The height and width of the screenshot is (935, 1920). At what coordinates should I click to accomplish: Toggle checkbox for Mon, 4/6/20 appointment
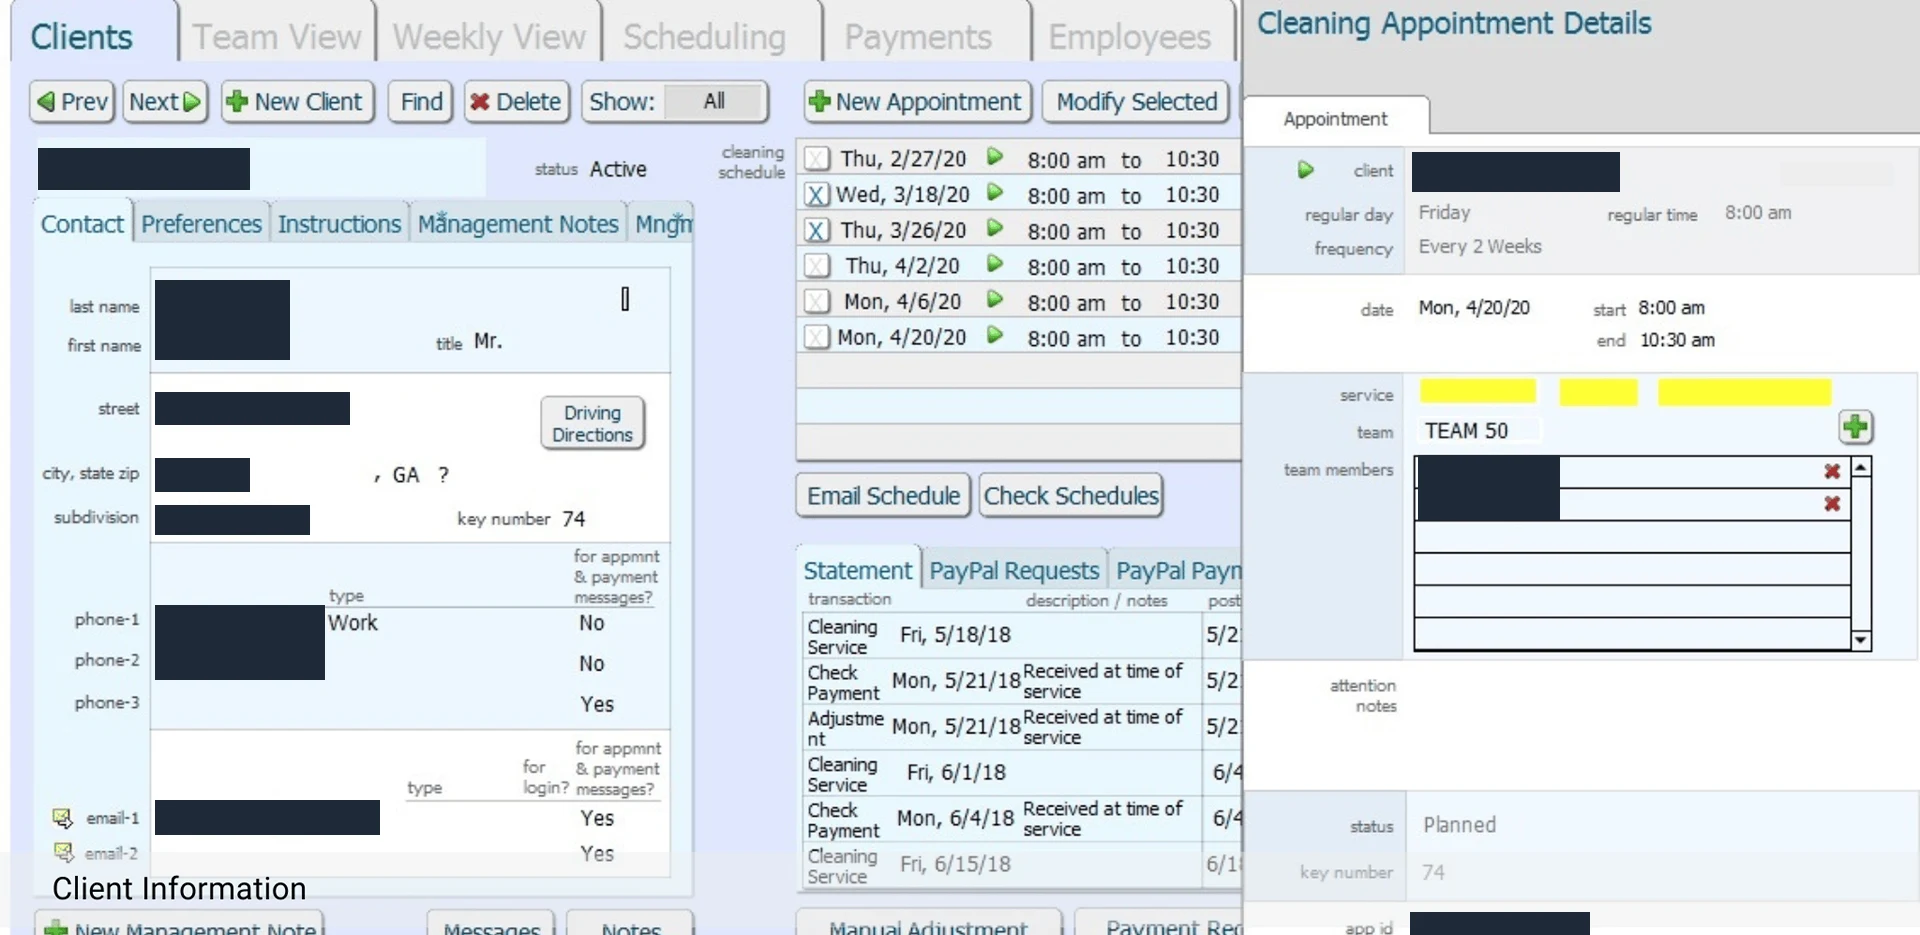coord(817,302)
